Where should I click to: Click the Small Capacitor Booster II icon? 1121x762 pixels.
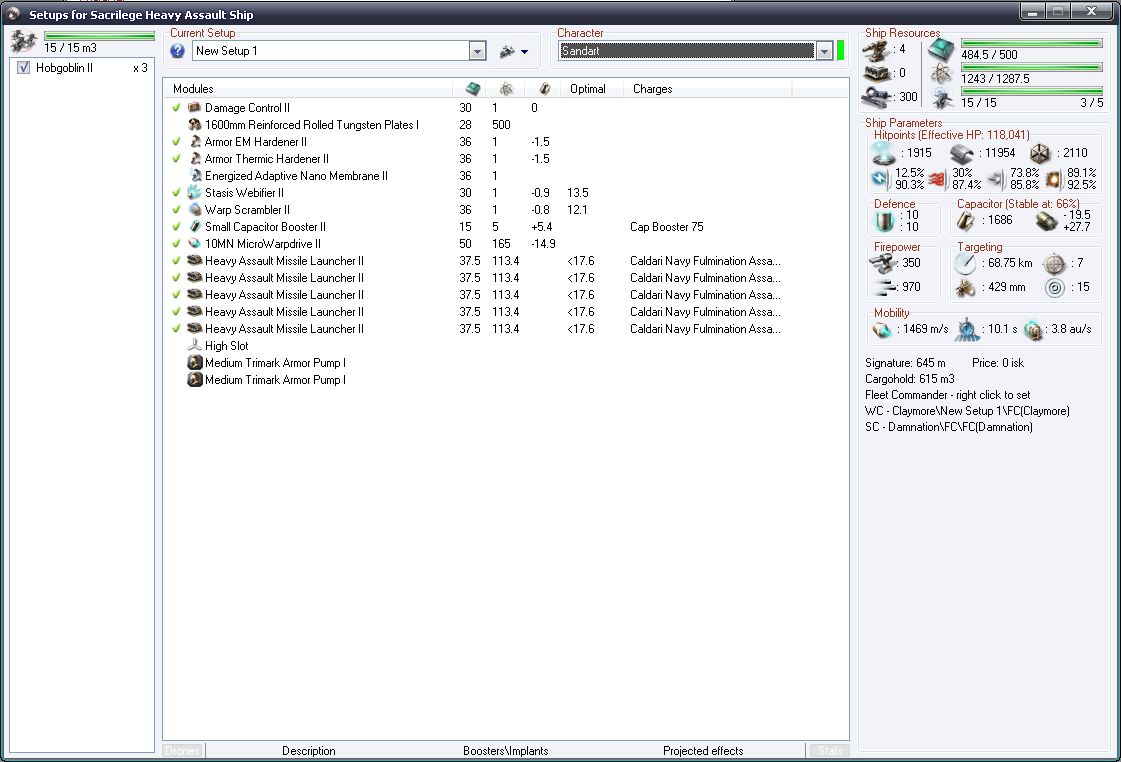(x=194, y=227)
